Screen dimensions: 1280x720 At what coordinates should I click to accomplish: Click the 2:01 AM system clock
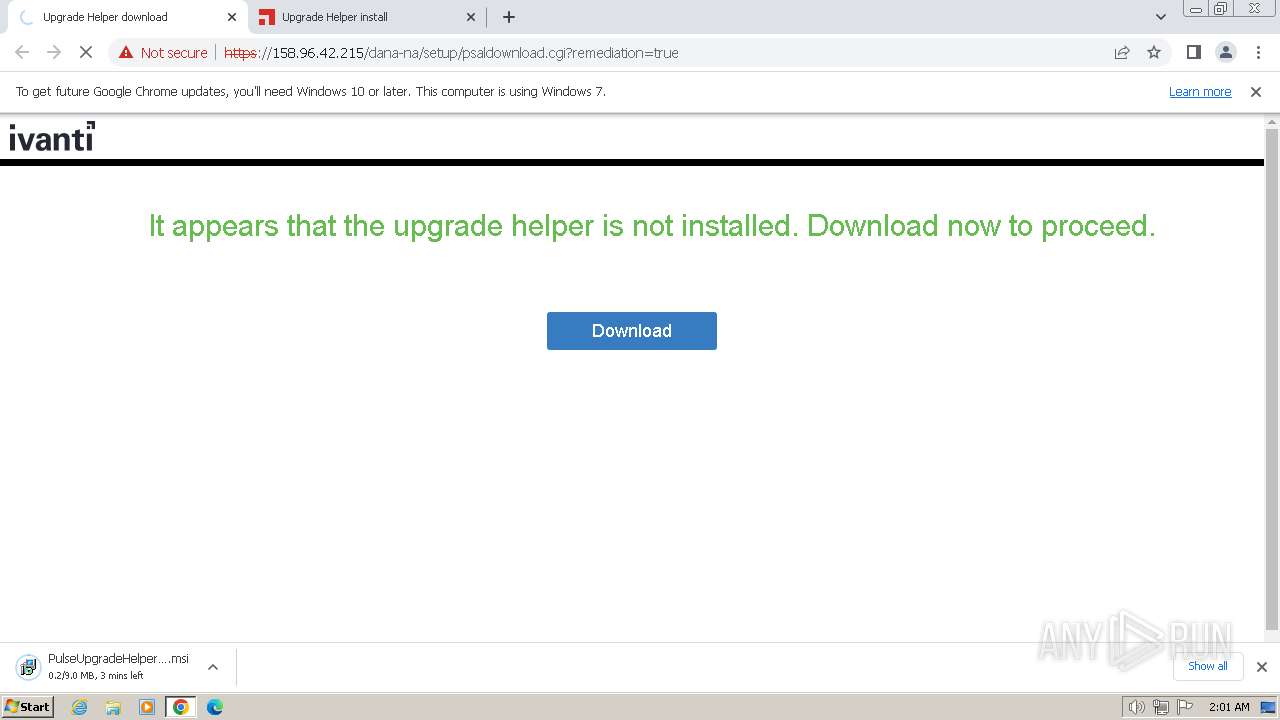tap(1229, 707)
